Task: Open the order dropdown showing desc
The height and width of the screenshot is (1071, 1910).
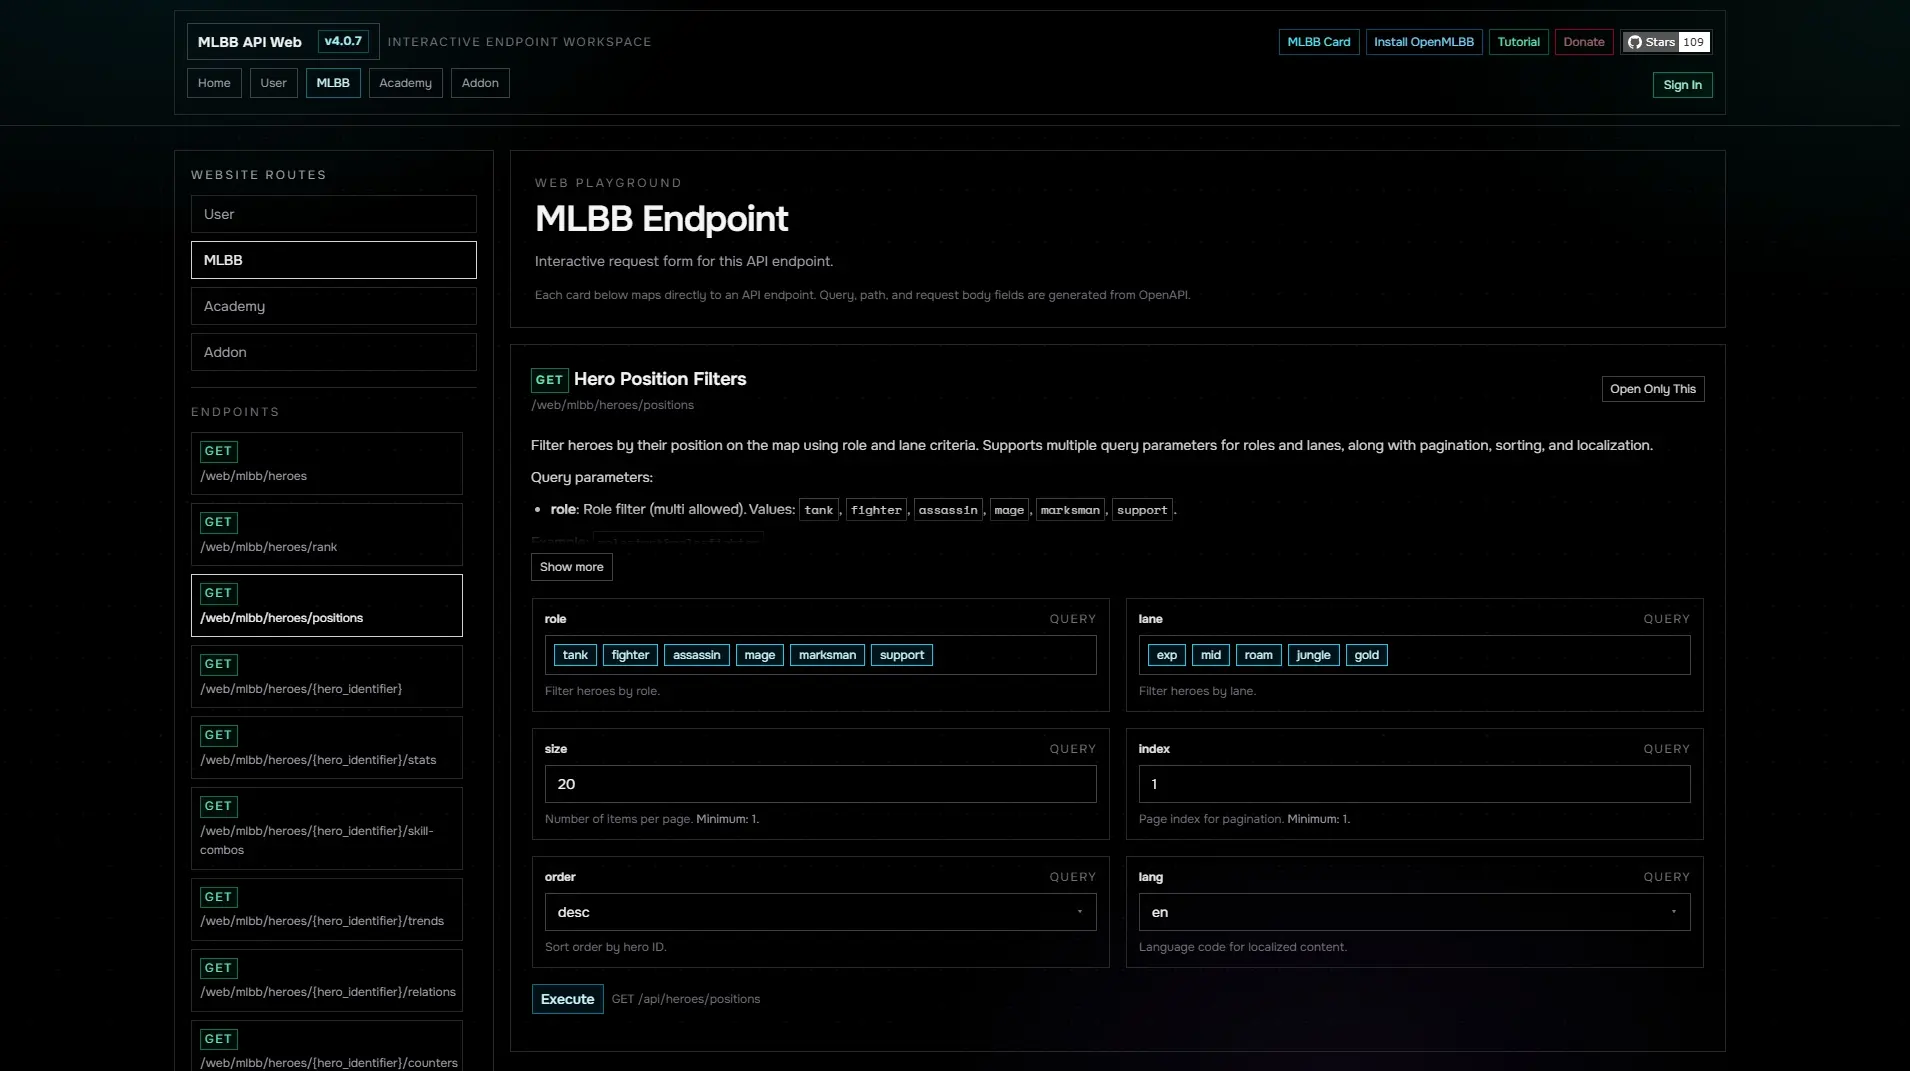Action: 820,912
